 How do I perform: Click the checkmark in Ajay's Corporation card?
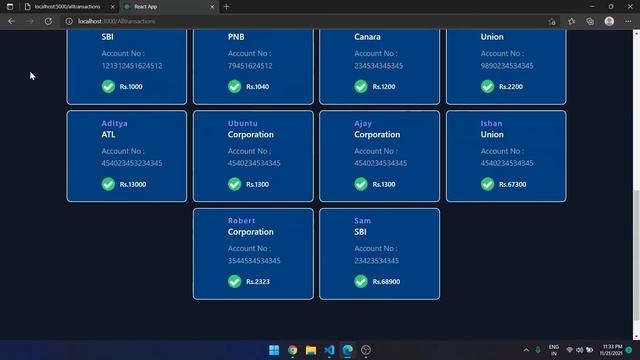click(361, 184)
